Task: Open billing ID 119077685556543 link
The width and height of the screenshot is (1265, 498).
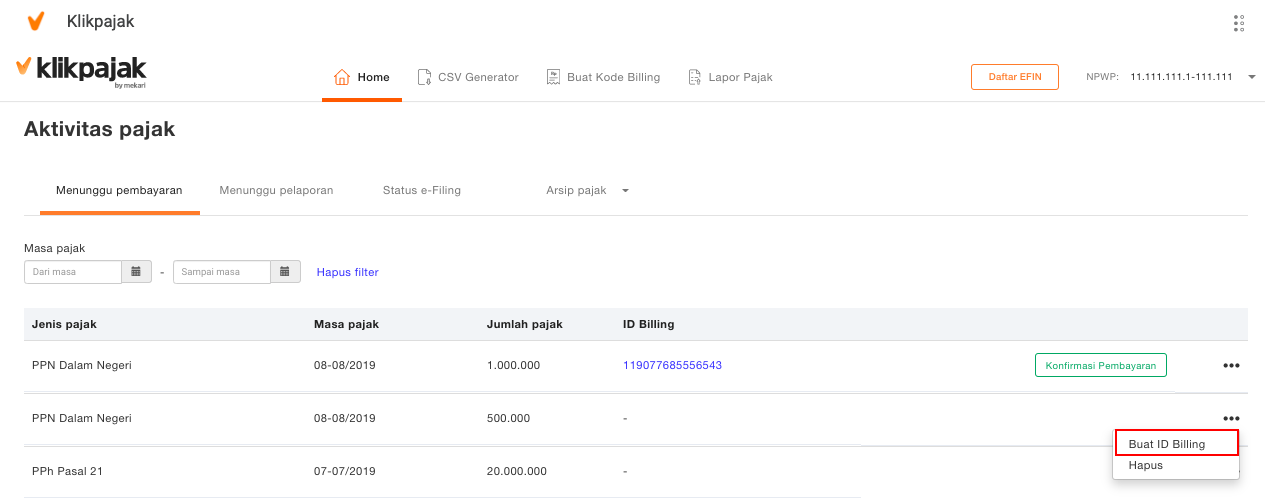Action: [672, 366]
